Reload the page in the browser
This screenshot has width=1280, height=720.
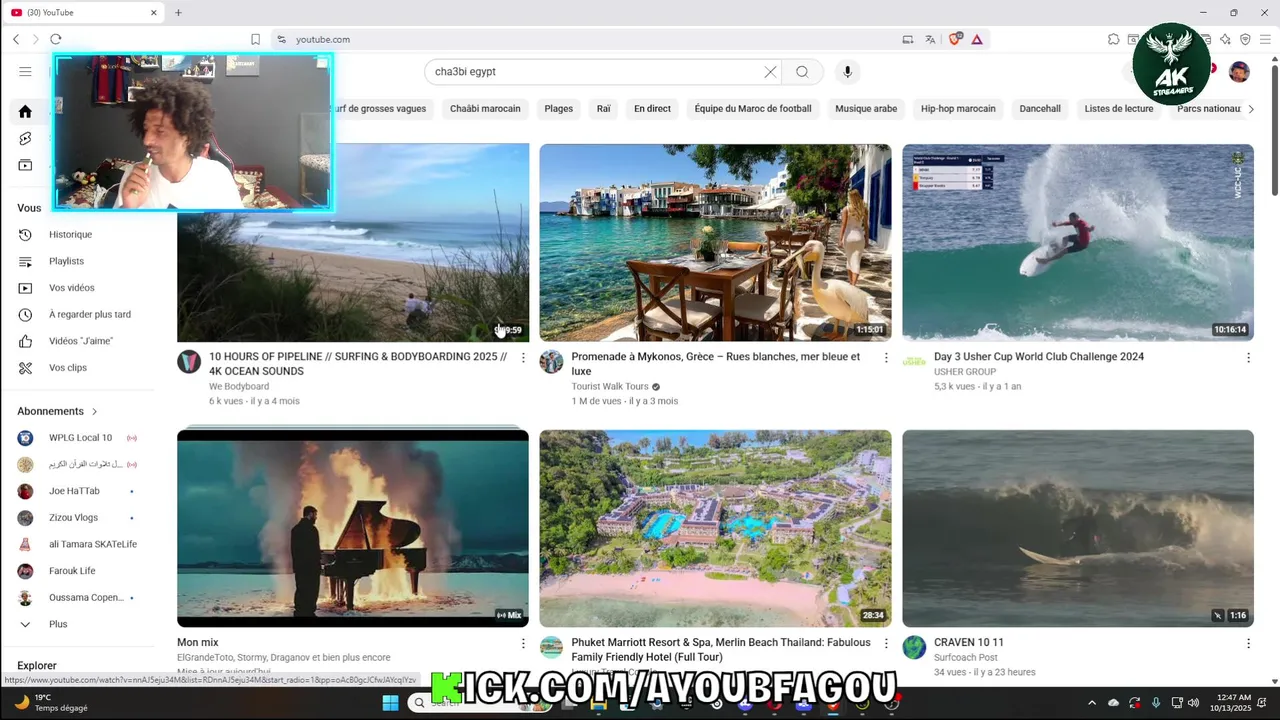pos(56,39)
